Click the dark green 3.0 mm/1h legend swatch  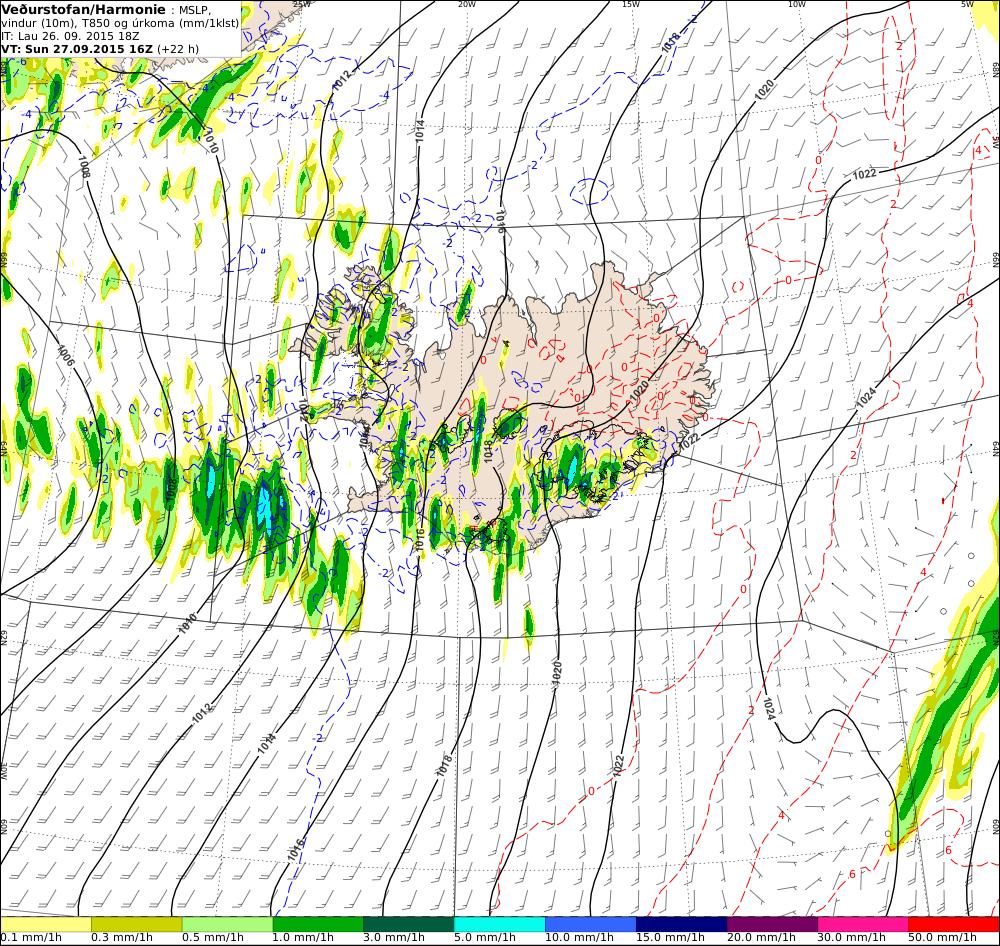[409, 924]
